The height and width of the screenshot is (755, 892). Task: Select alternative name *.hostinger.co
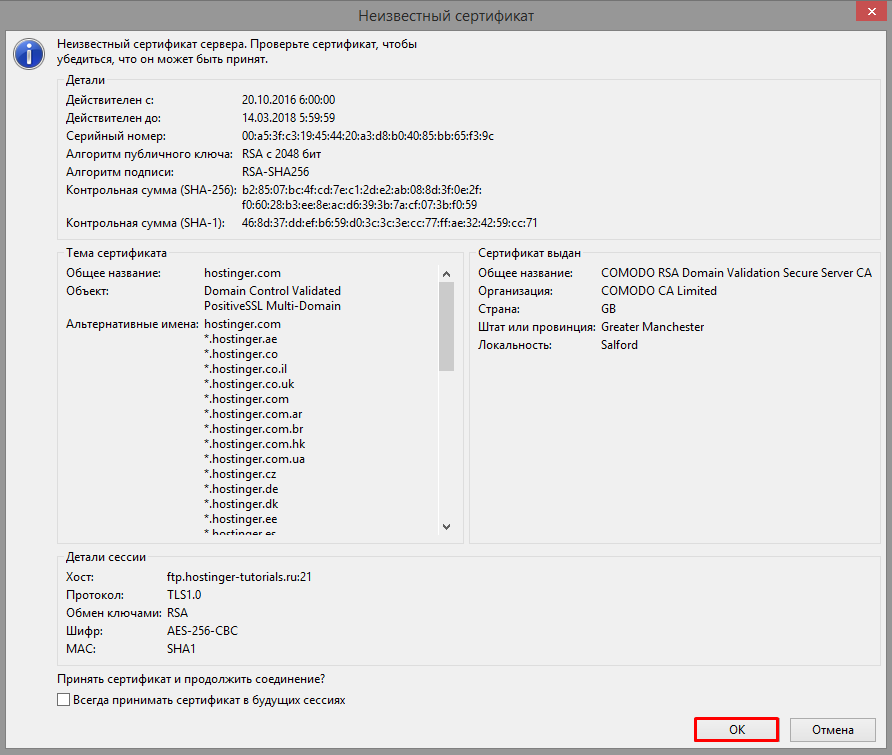241,354
